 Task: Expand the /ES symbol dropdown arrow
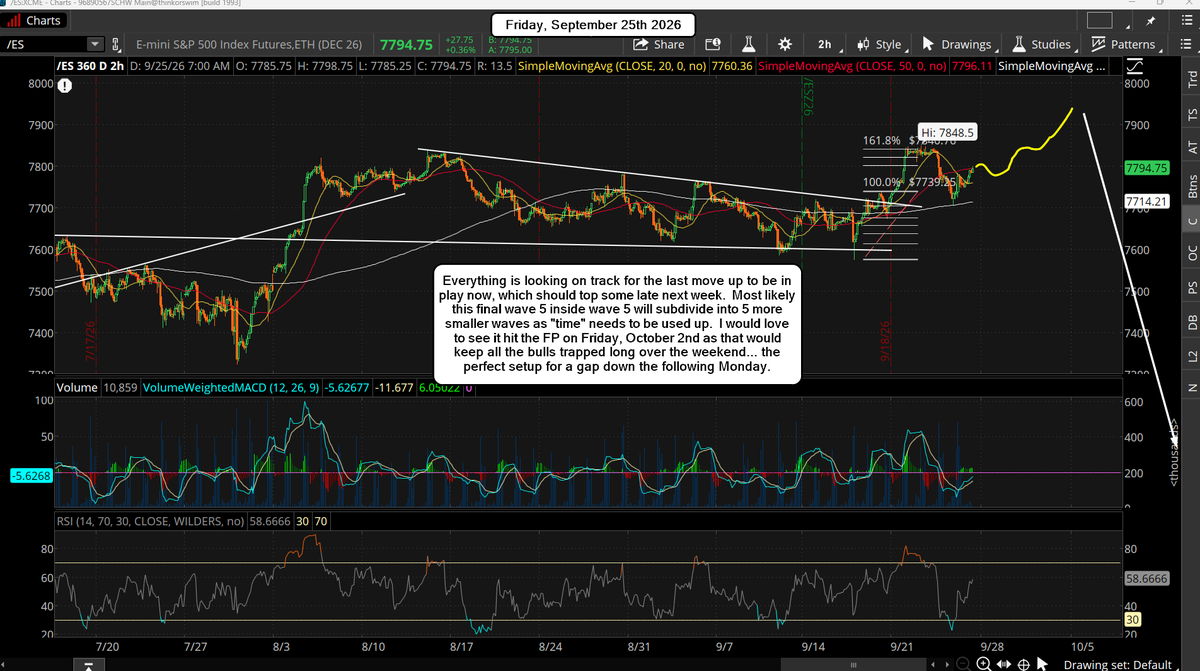95,44
